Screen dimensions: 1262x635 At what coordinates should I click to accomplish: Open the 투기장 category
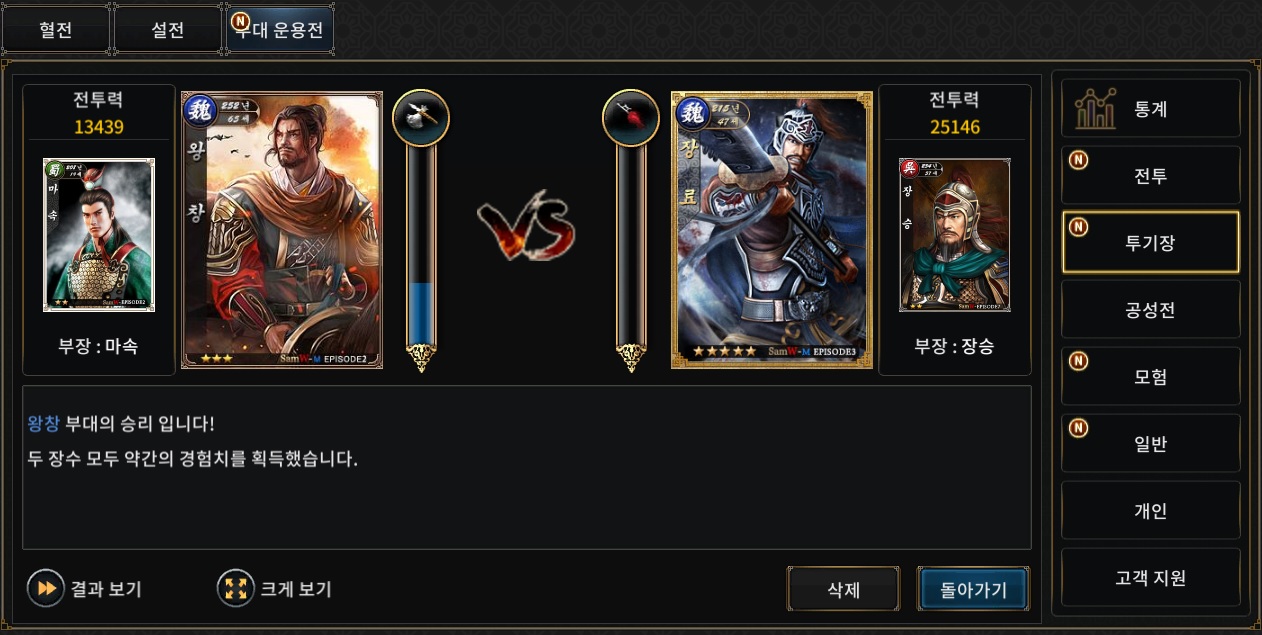[x=1151, y=242]
